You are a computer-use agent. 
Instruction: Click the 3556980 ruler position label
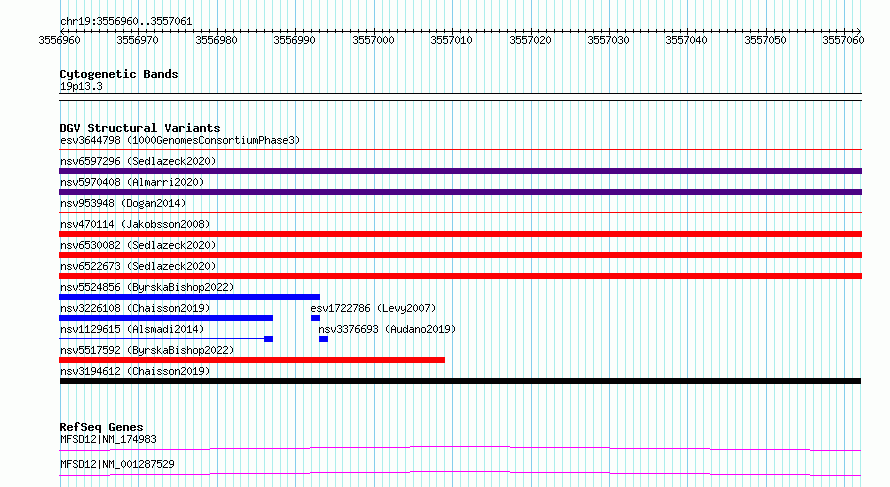[216, 40]
